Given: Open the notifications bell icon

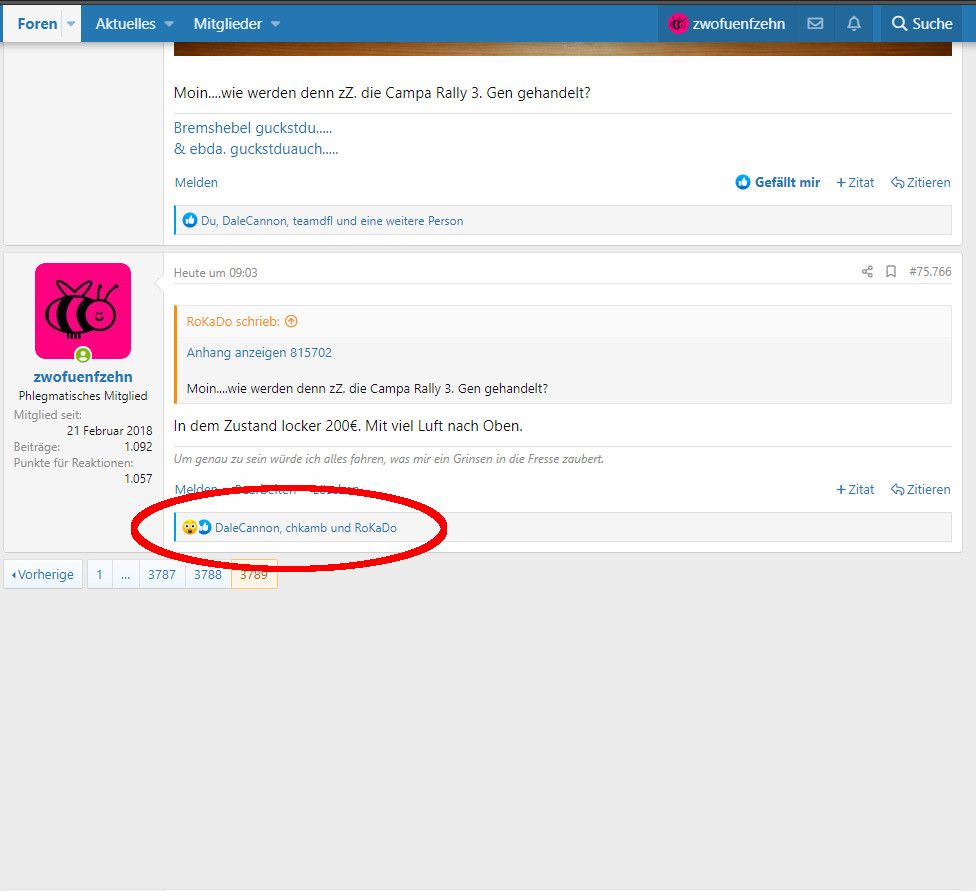Looking at the screenshot, I should tap(853, 23).
